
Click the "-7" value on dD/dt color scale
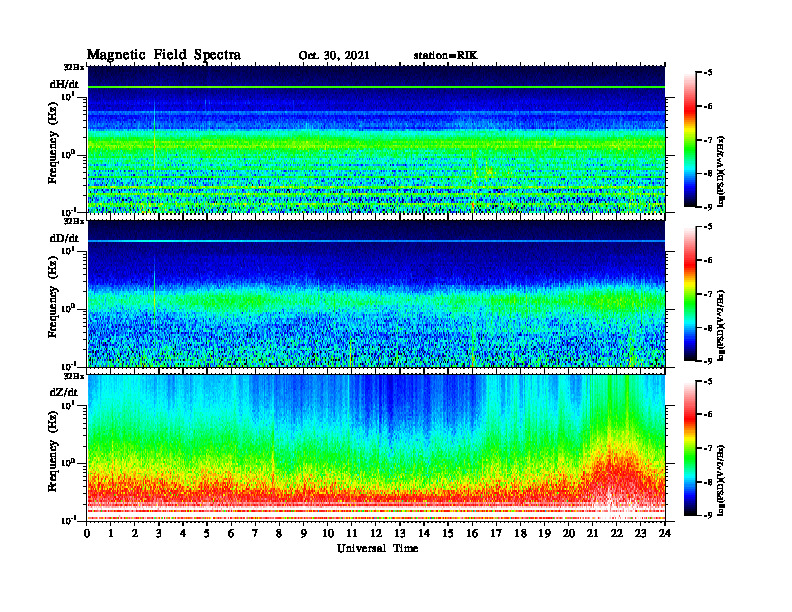point(708,294)
